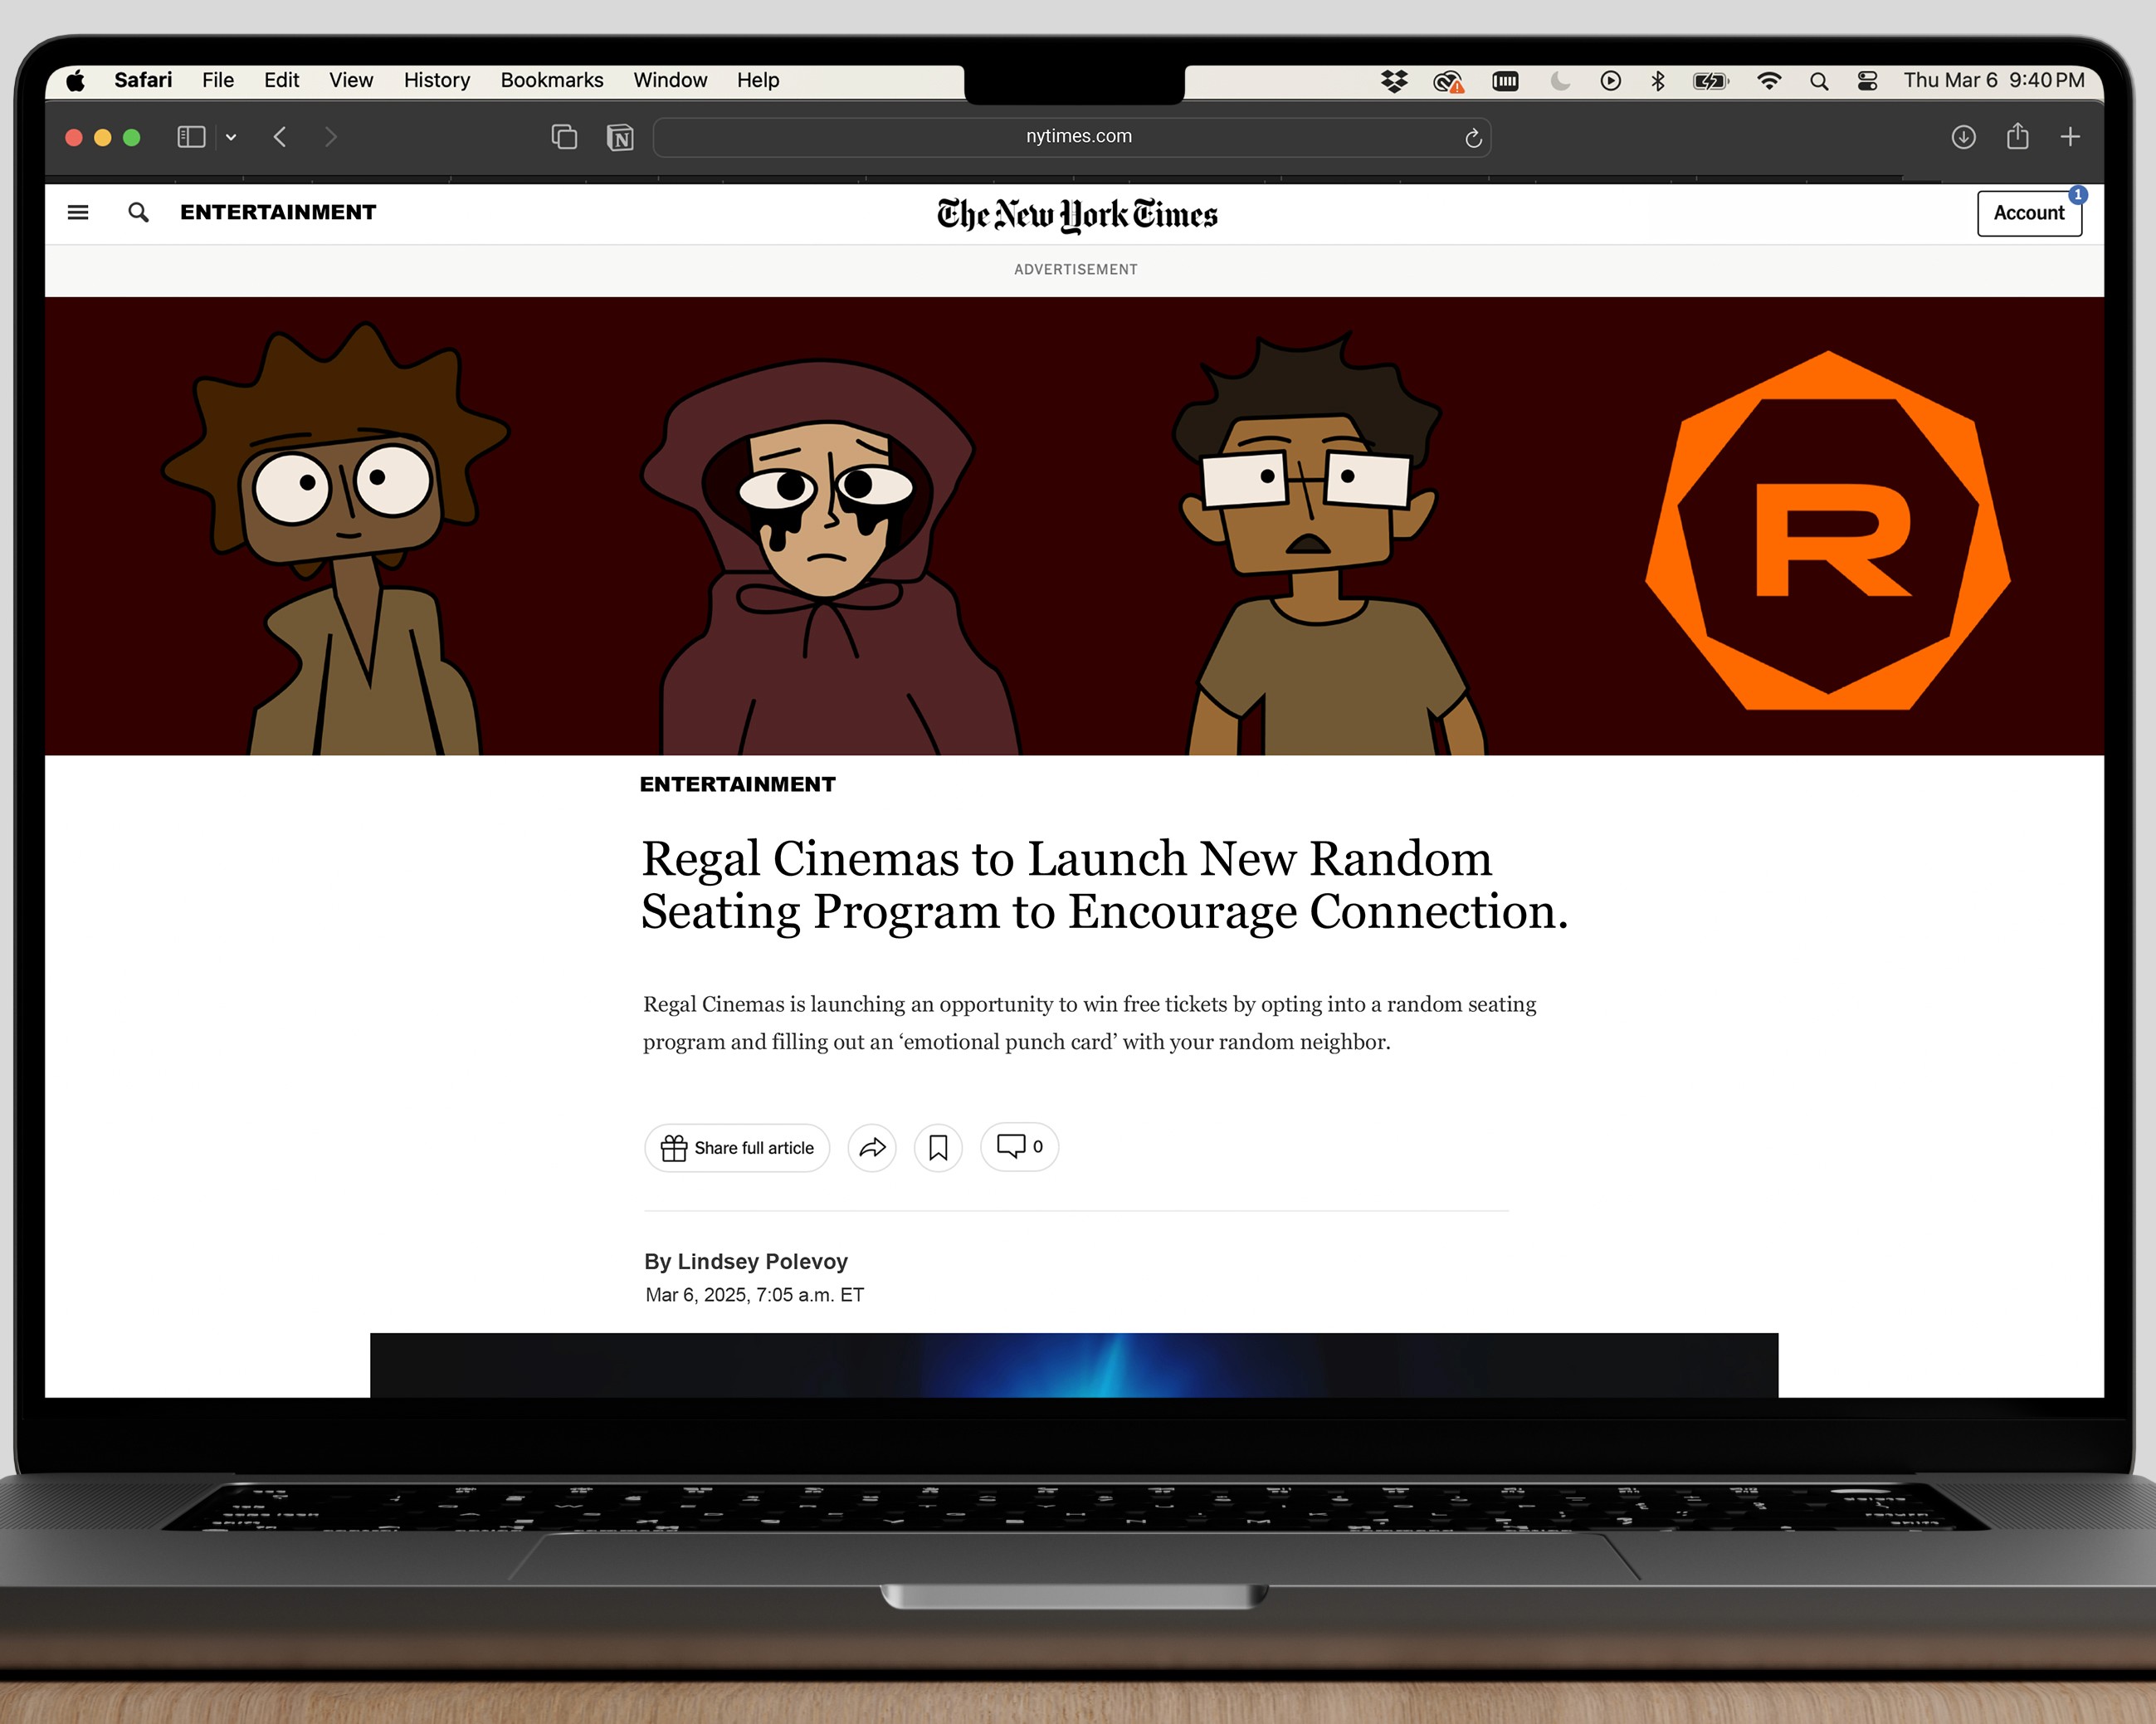Click the share arrow icon

pos(872,1147)
